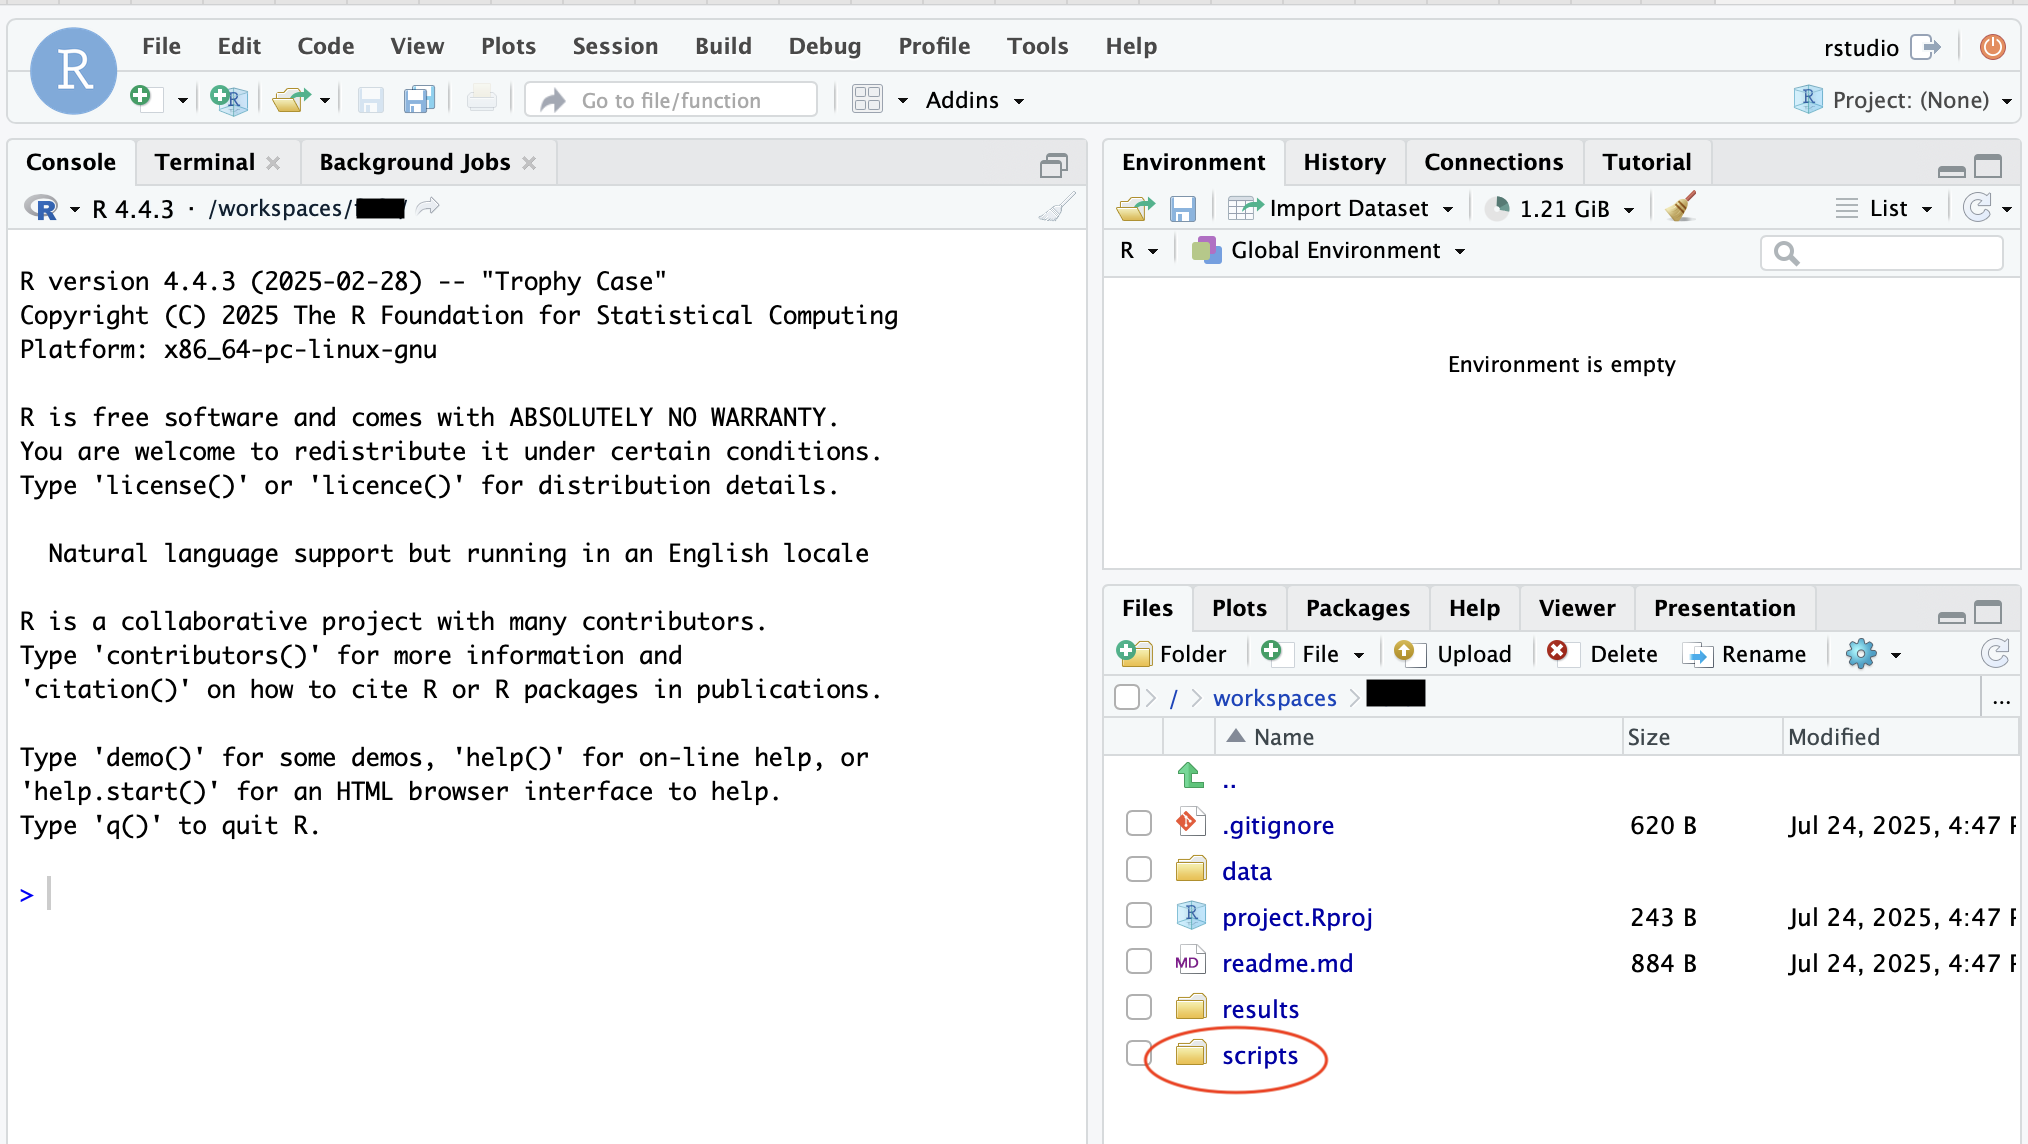Tick the checkbox beside readme.md
This screenshot has width=2028, height=1144.
click(1139, 961)
